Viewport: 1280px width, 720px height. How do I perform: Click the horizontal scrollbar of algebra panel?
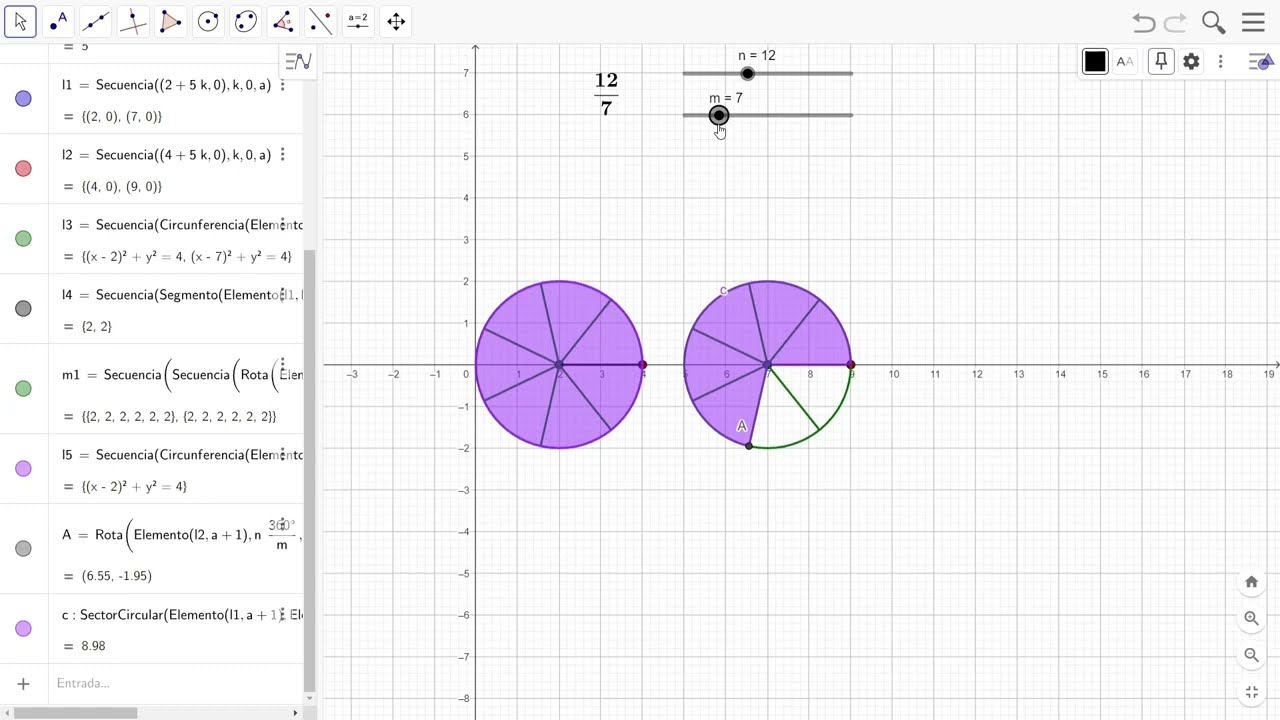pyautogui.click(x=75, y=713)
